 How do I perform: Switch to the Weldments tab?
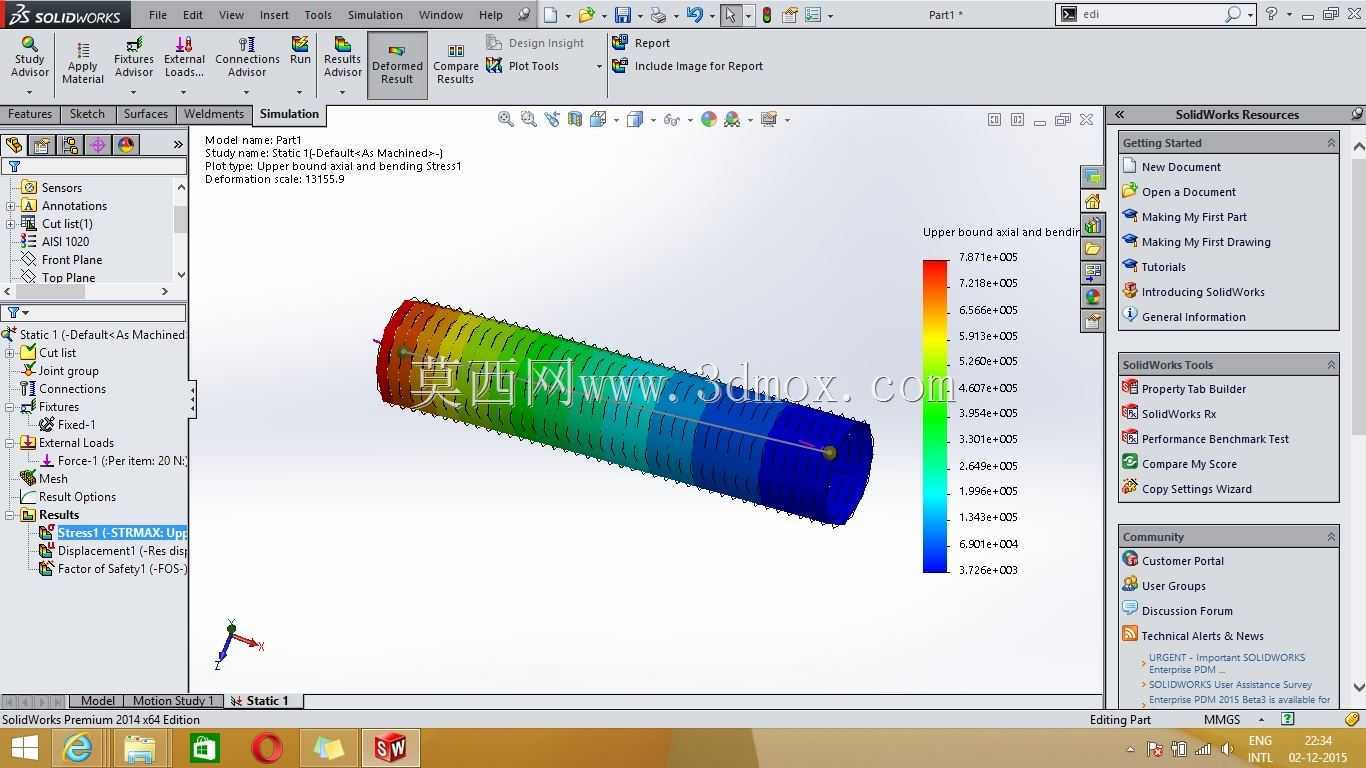[x=214, y=114]
